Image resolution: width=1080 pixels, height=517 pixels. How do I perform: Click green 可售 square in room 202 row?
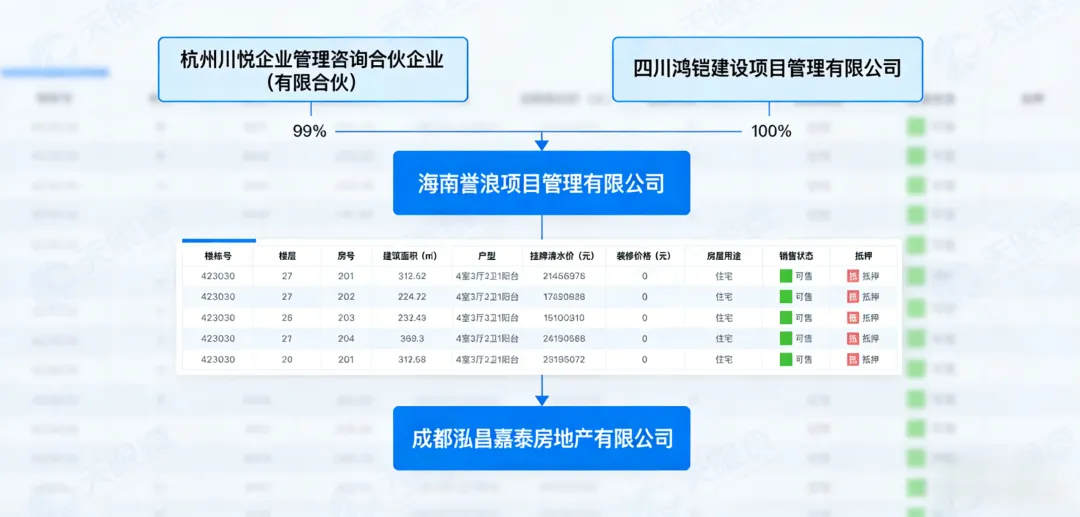coord(786,297)
